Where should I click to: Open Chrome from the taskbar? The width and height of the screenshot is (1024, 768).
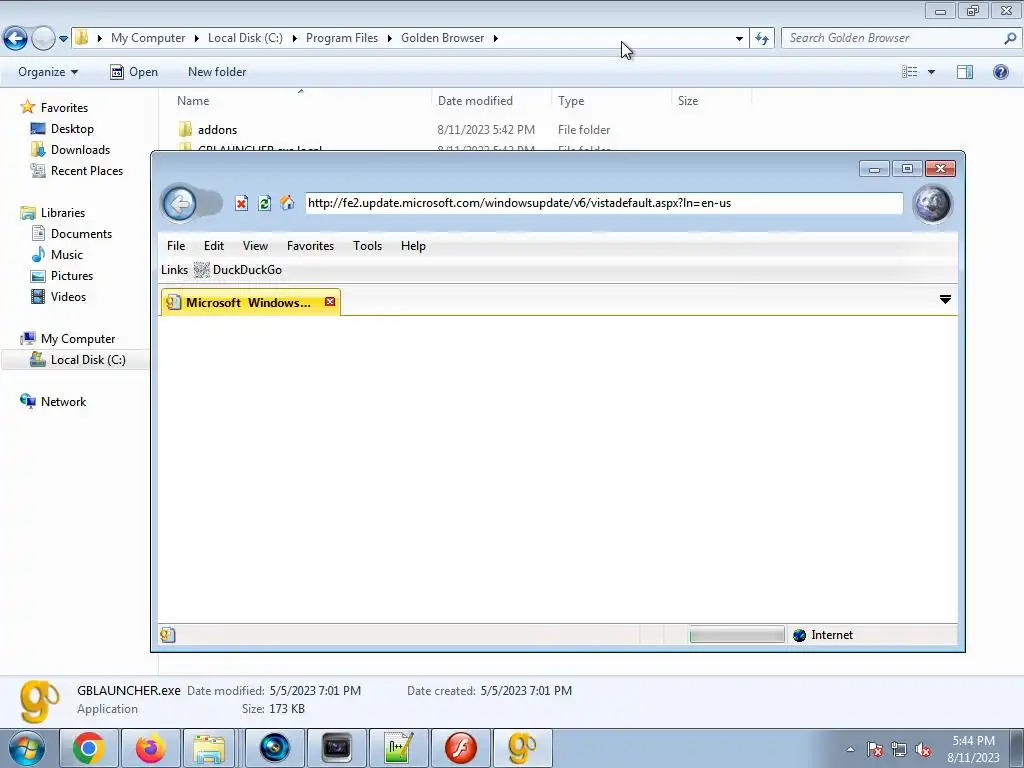(x=89, y=748)
